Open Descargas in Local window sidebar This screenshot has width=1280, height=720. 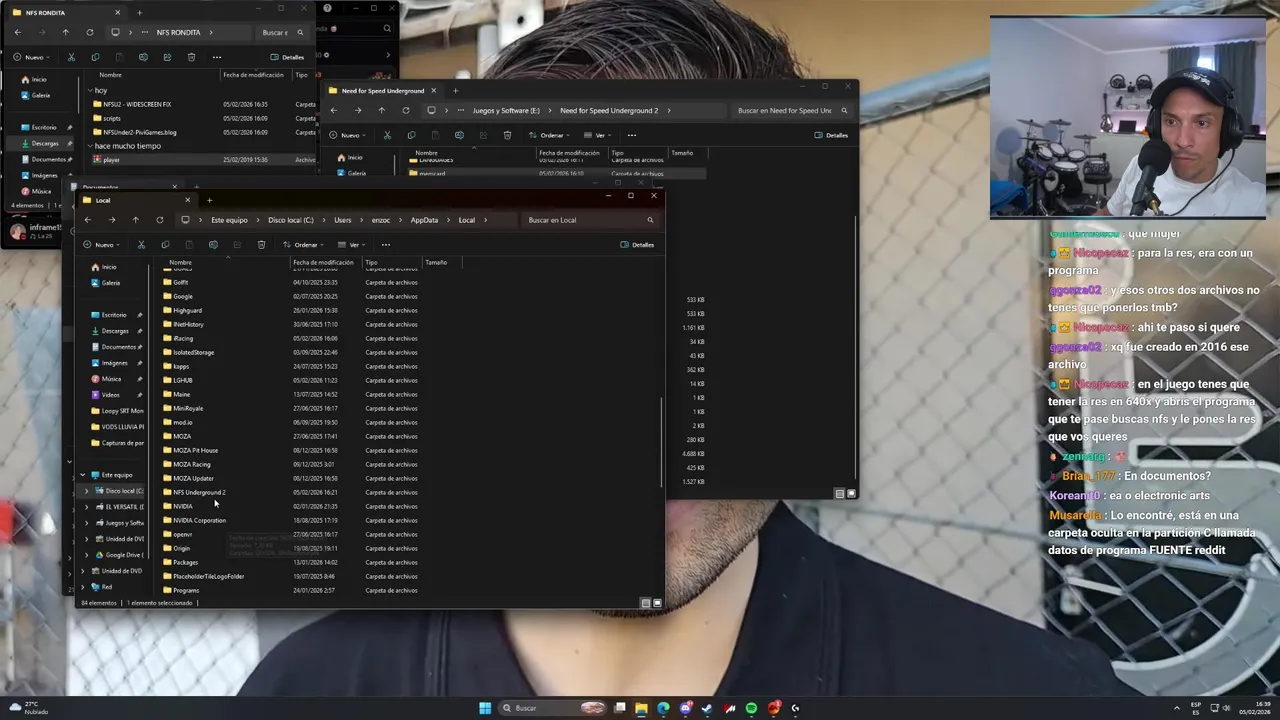pos(115,331)
